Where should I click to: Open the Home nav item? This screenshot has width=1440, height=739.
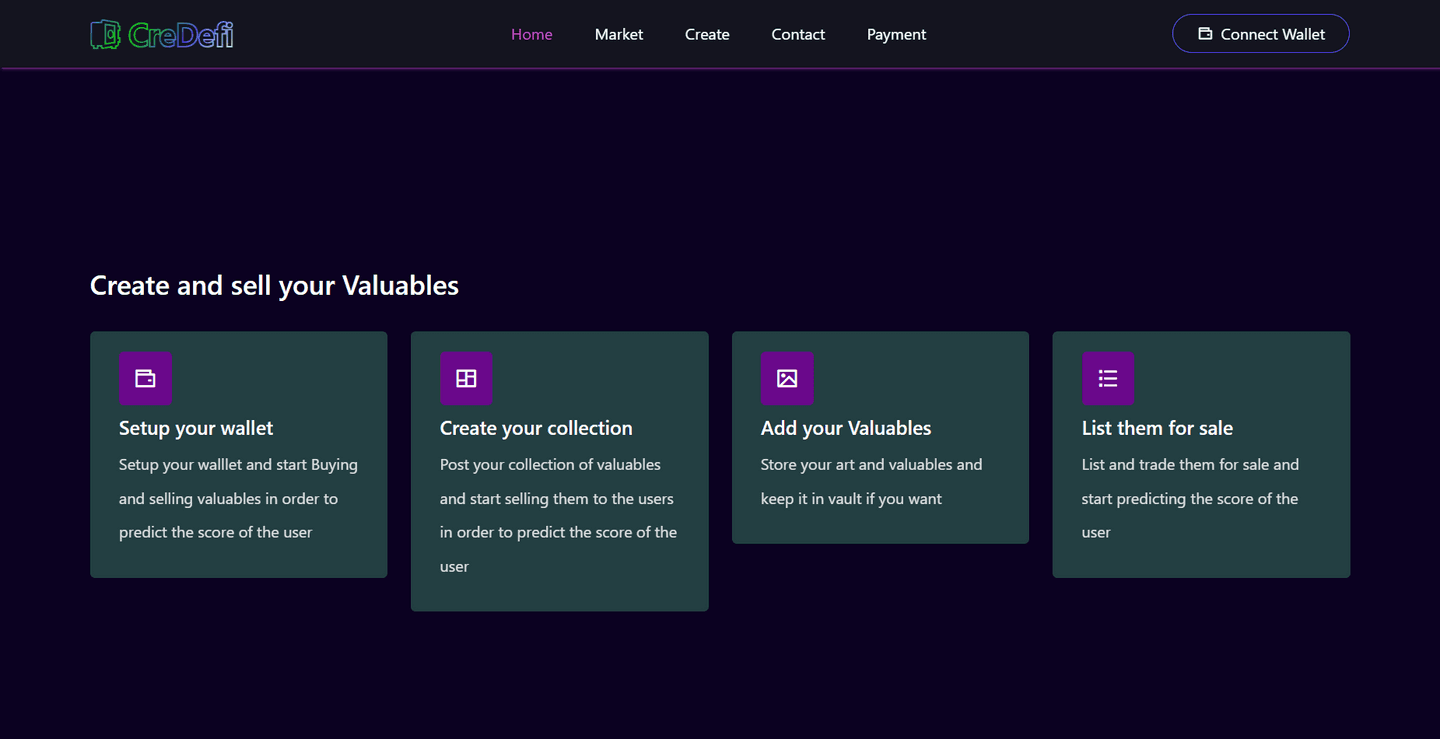(532, 34)
